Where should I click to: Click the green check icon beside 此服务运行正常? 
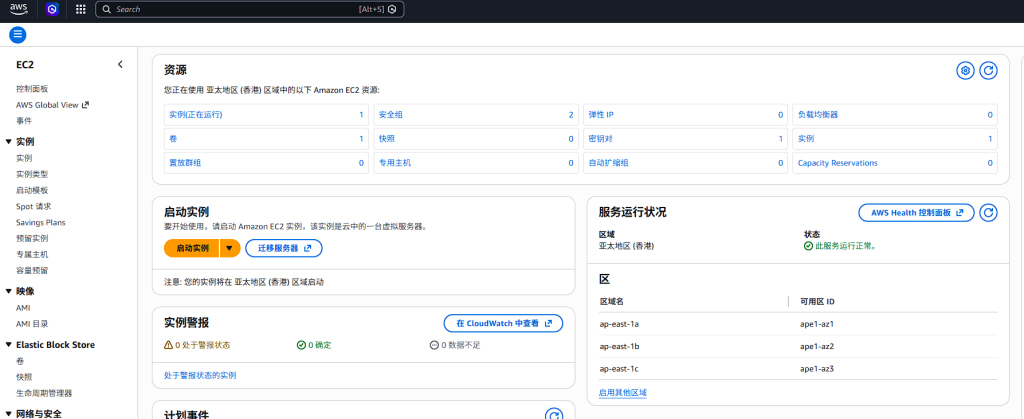click(808, 246)
